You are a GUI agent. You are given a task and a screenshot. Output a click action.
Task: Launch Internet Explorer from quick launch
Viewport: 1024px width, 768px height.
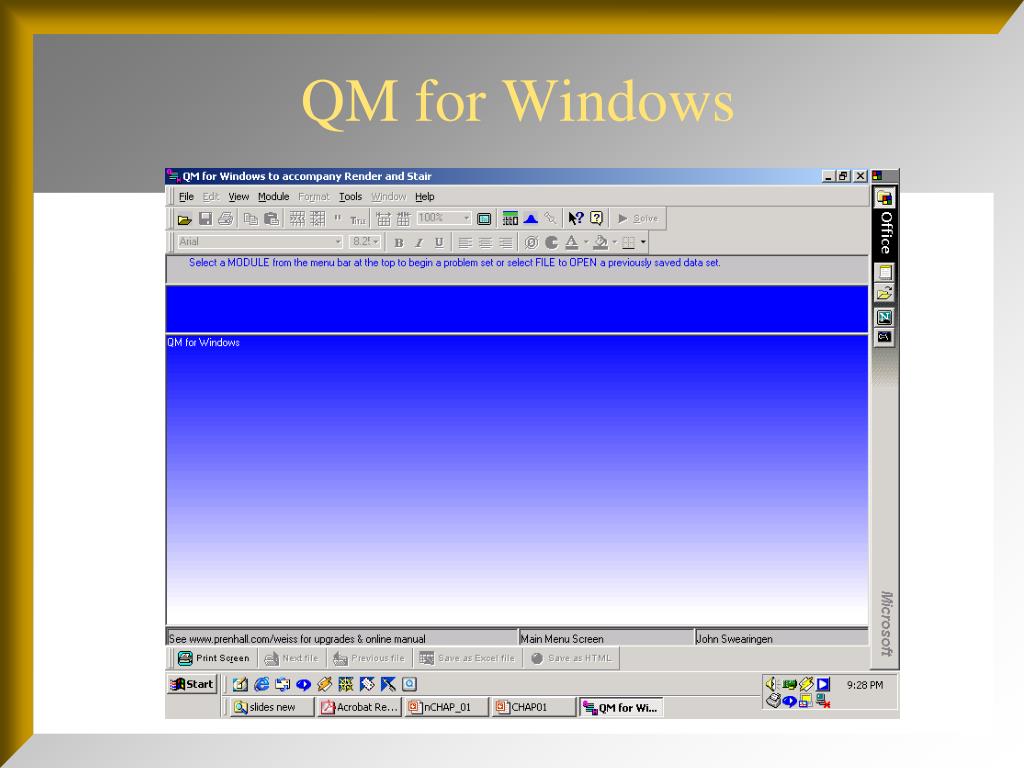261,684
